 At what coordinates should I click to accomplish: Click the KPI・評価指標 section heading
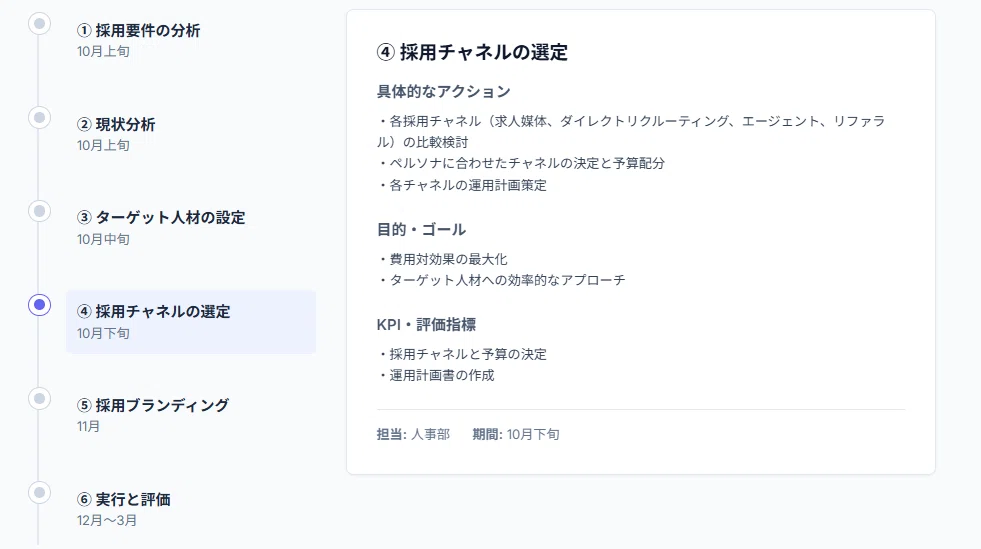point(426,325)
